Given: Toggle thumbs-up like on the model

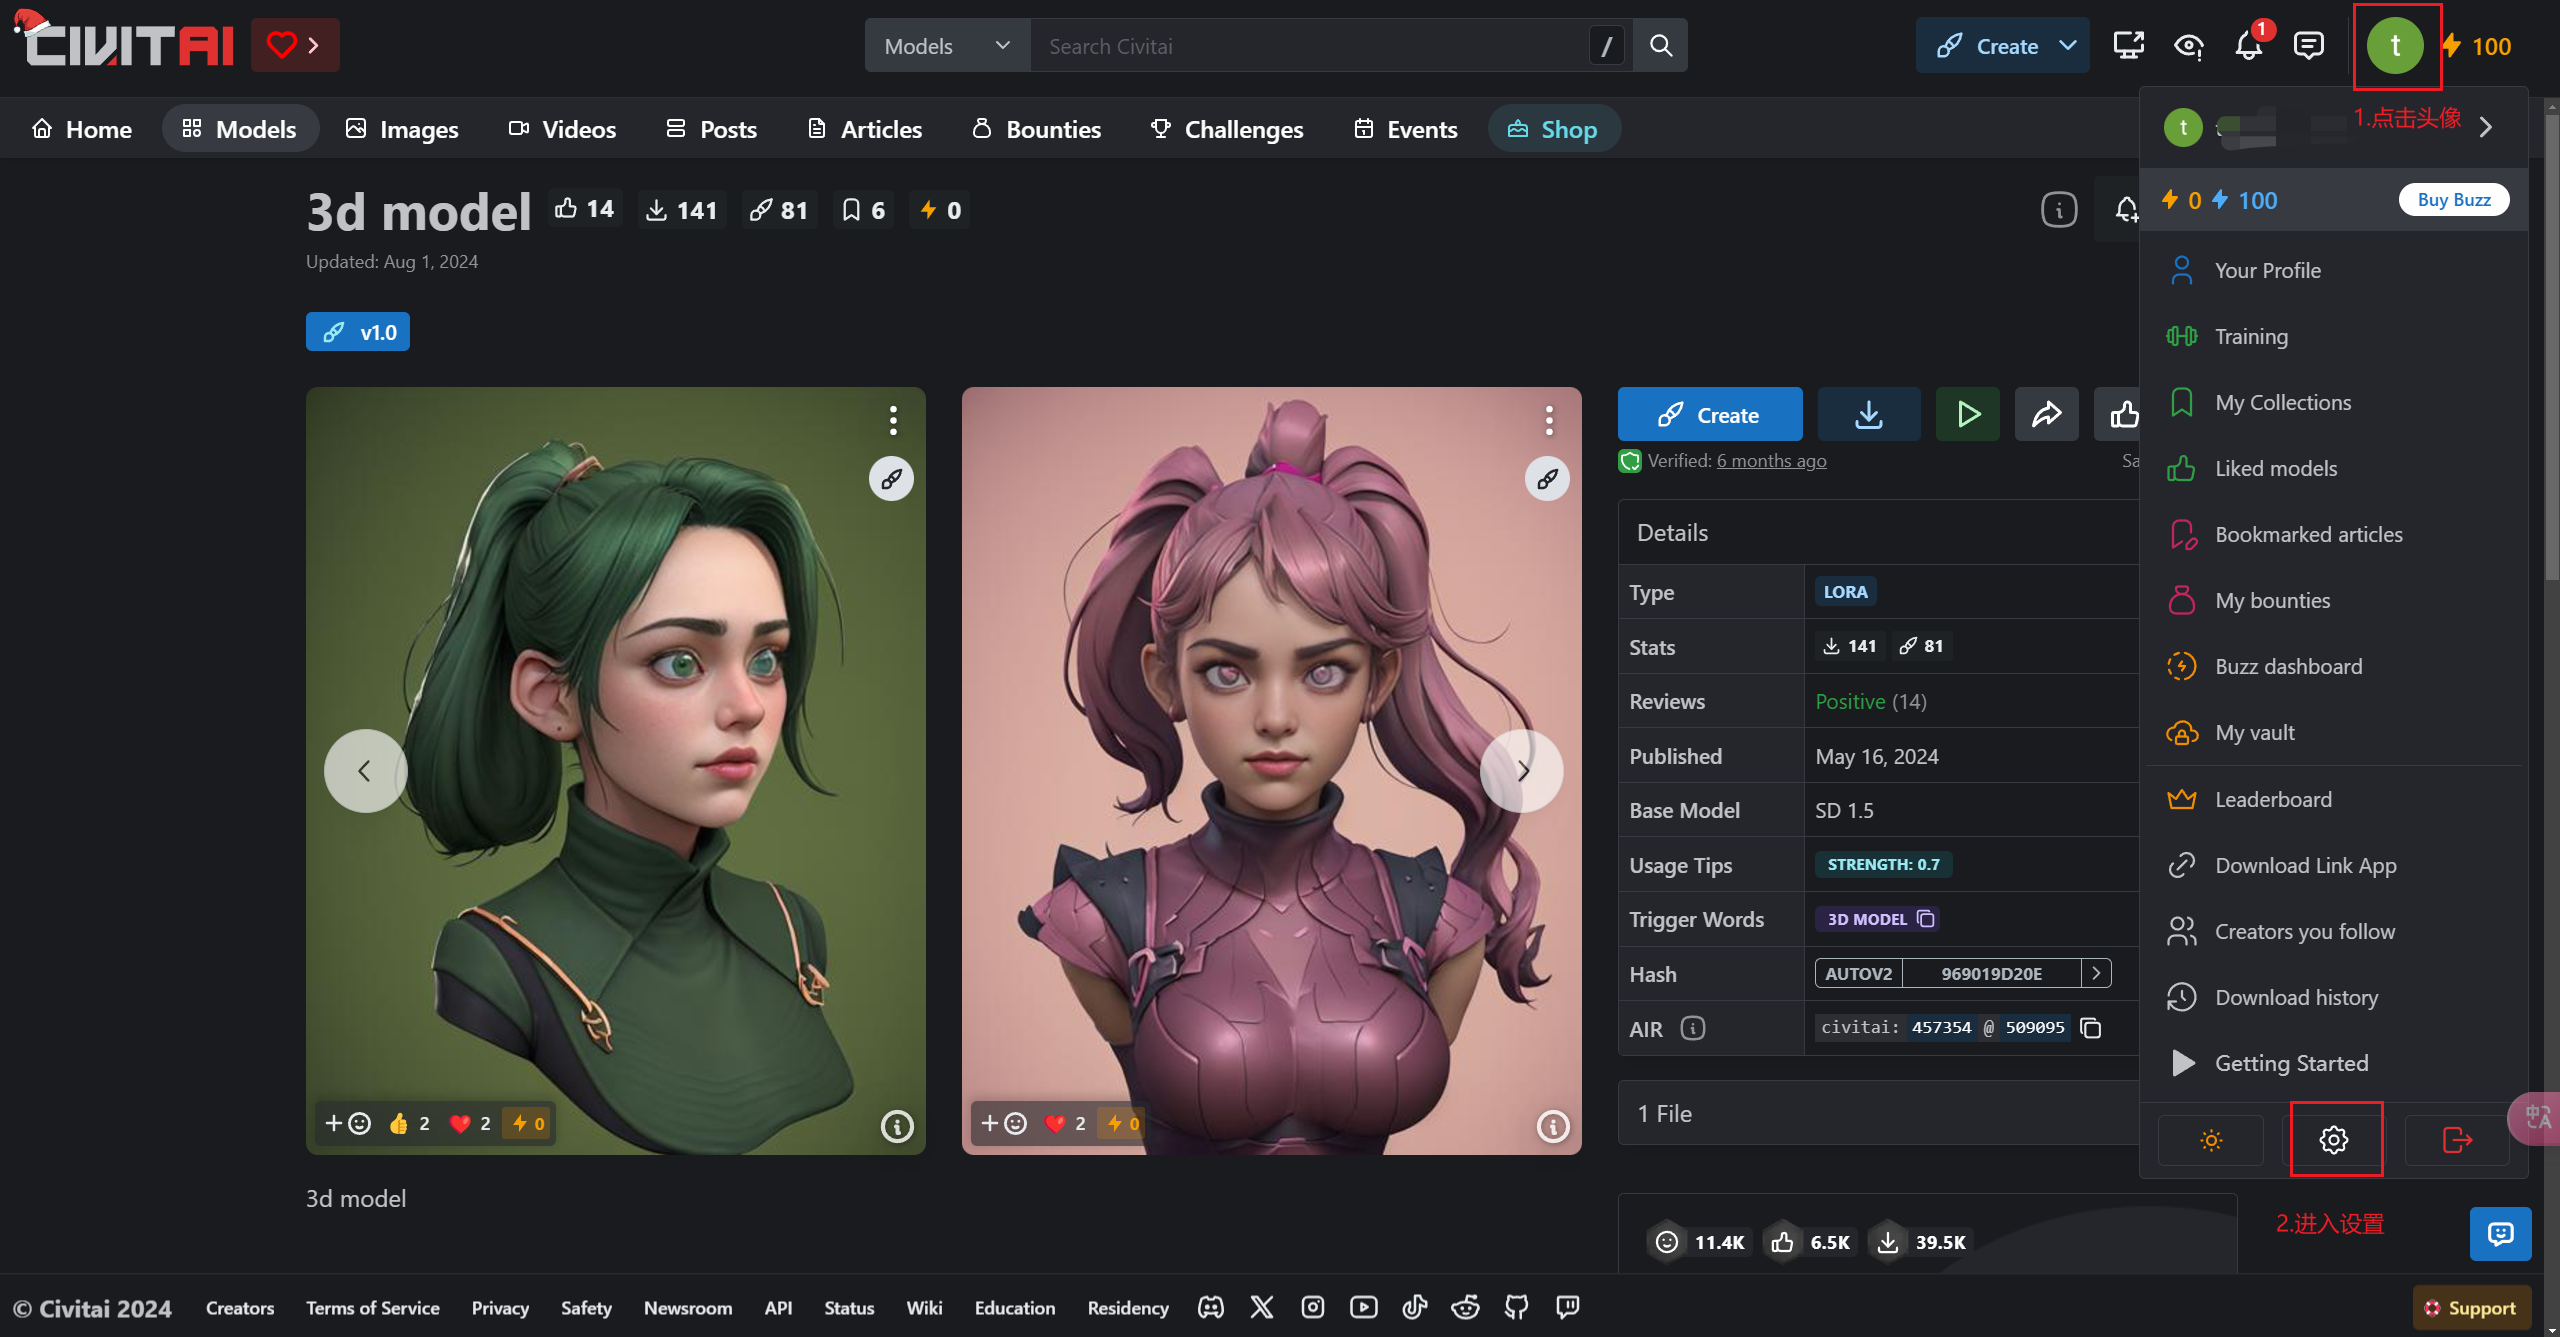Looking at the screenshot, I should tap(2122, 414).
